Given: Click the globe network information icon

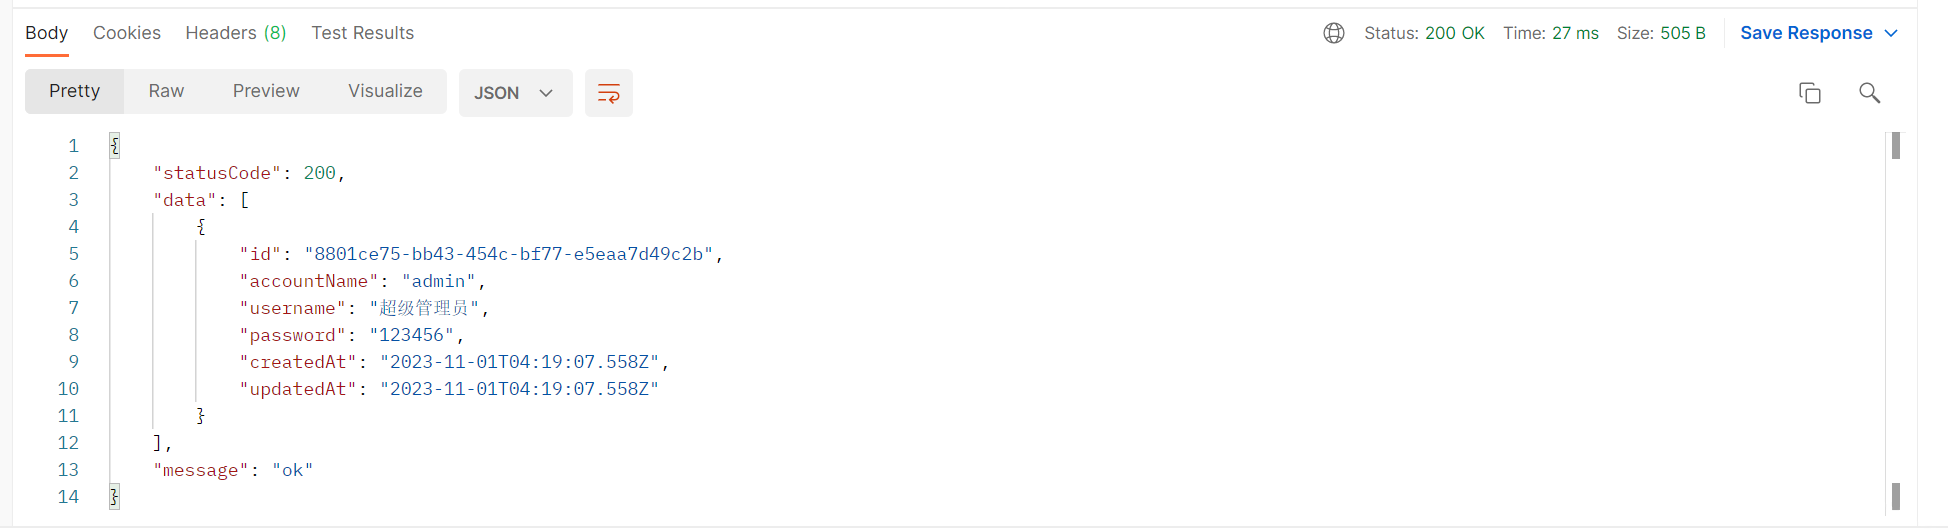Looking at the screenshot, I should pos(1333,33).
